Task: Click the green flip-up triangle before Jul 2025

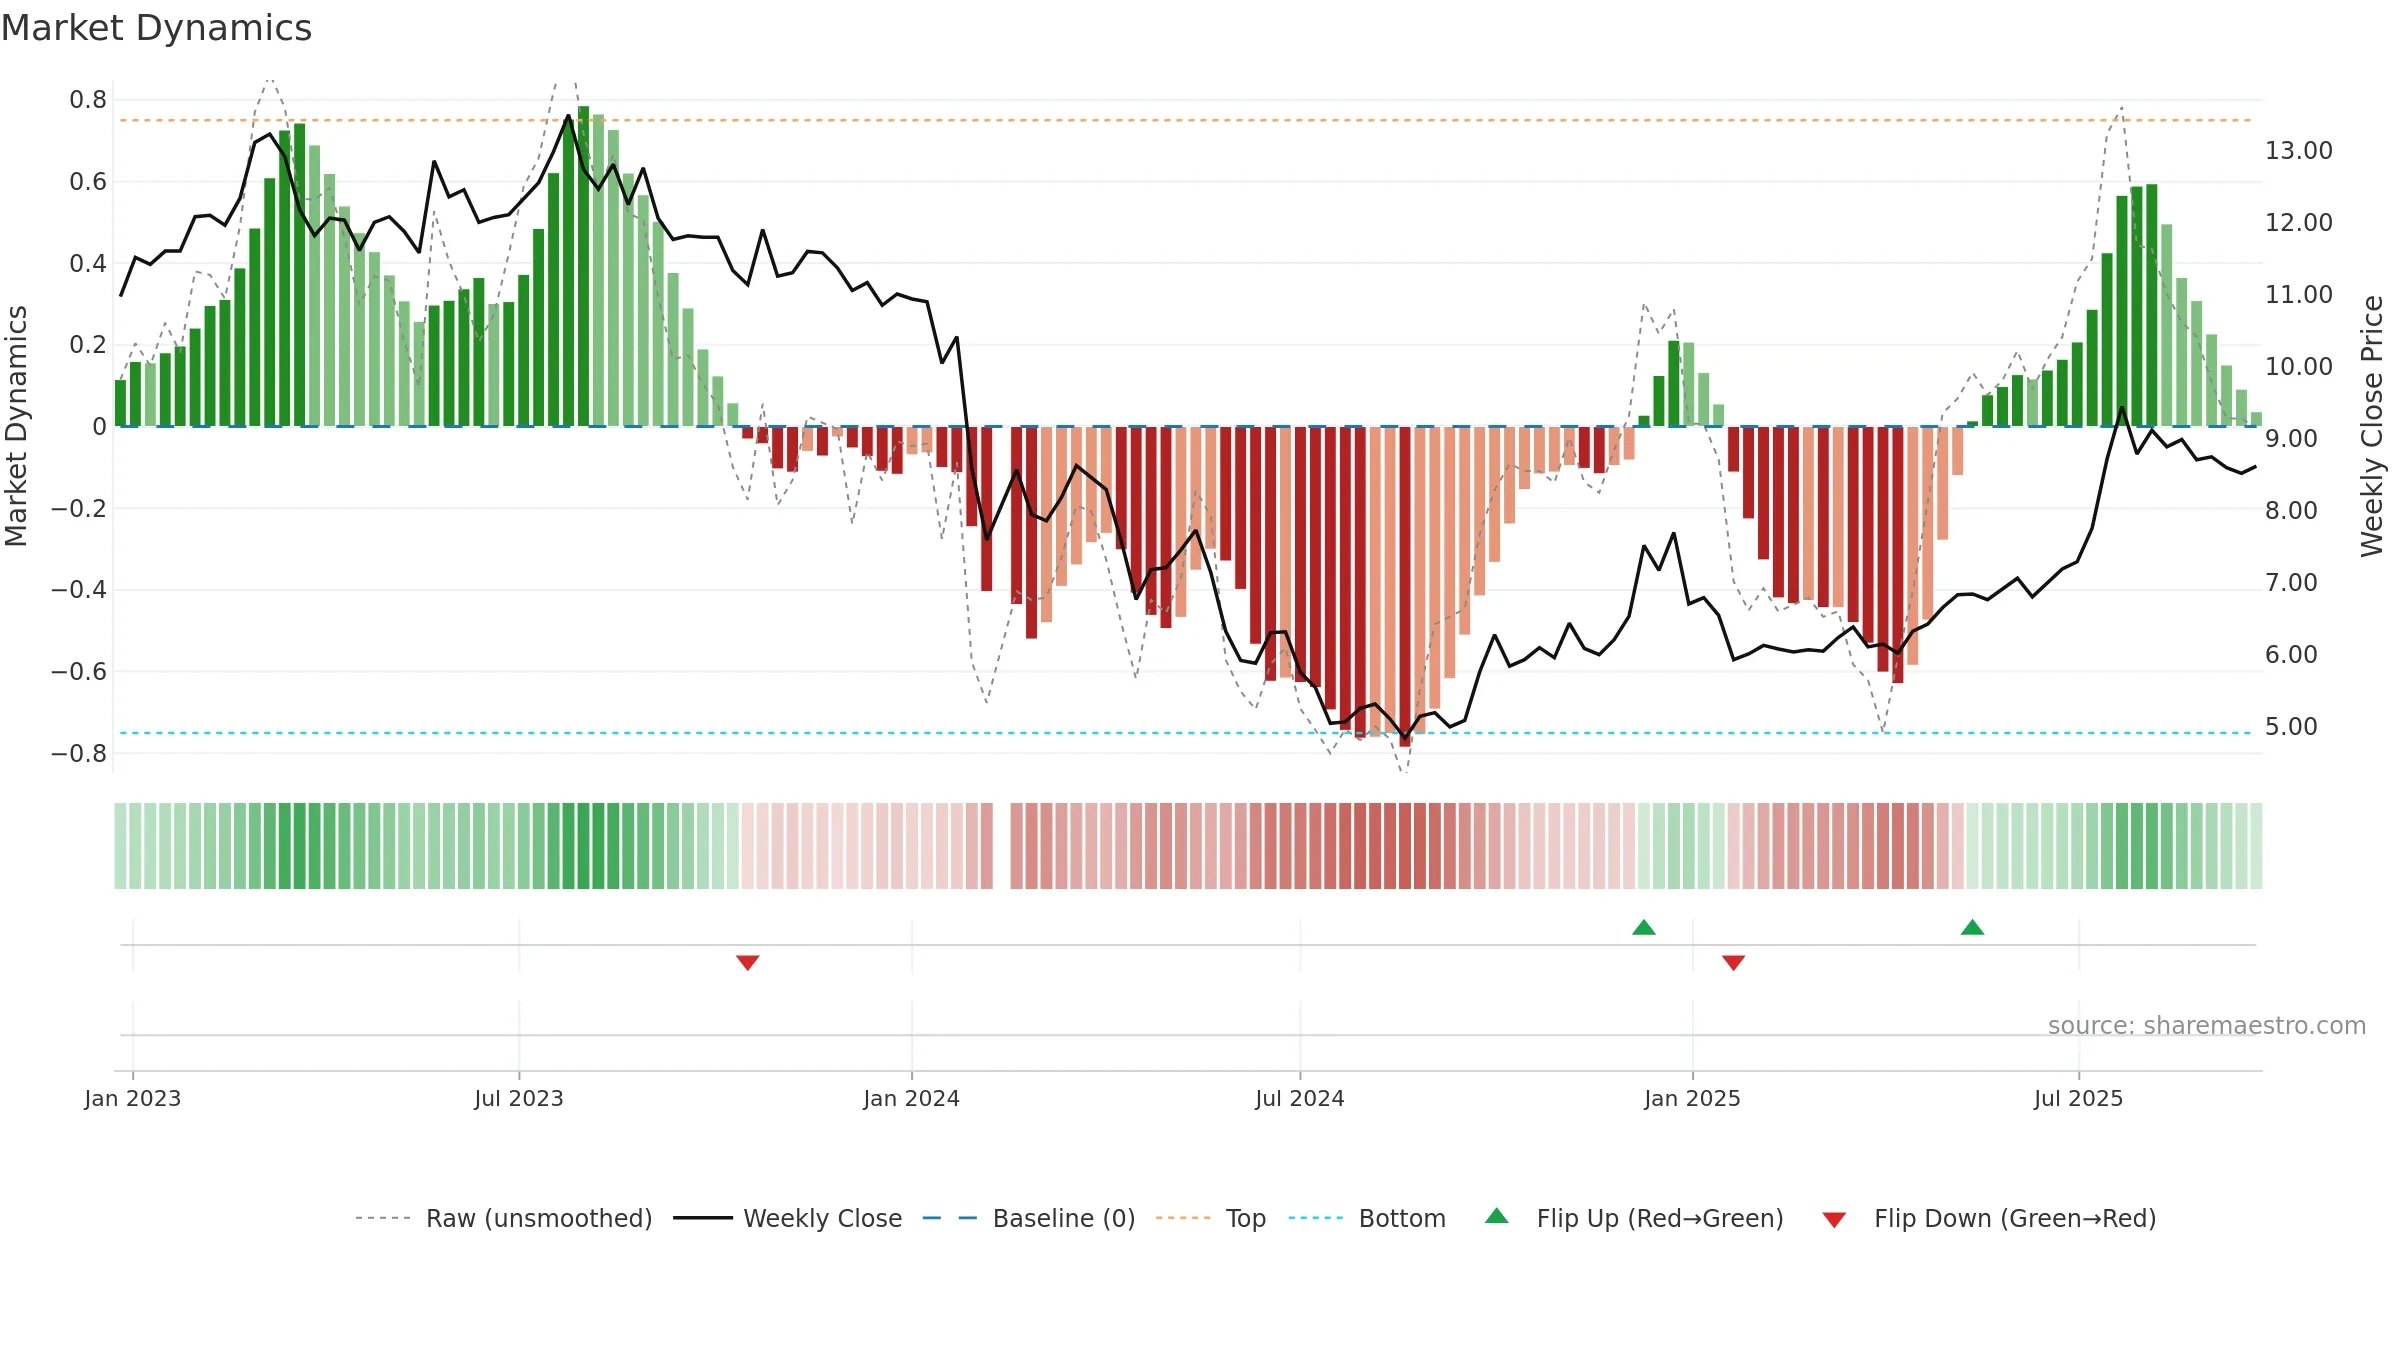Action: (1972, 928)
